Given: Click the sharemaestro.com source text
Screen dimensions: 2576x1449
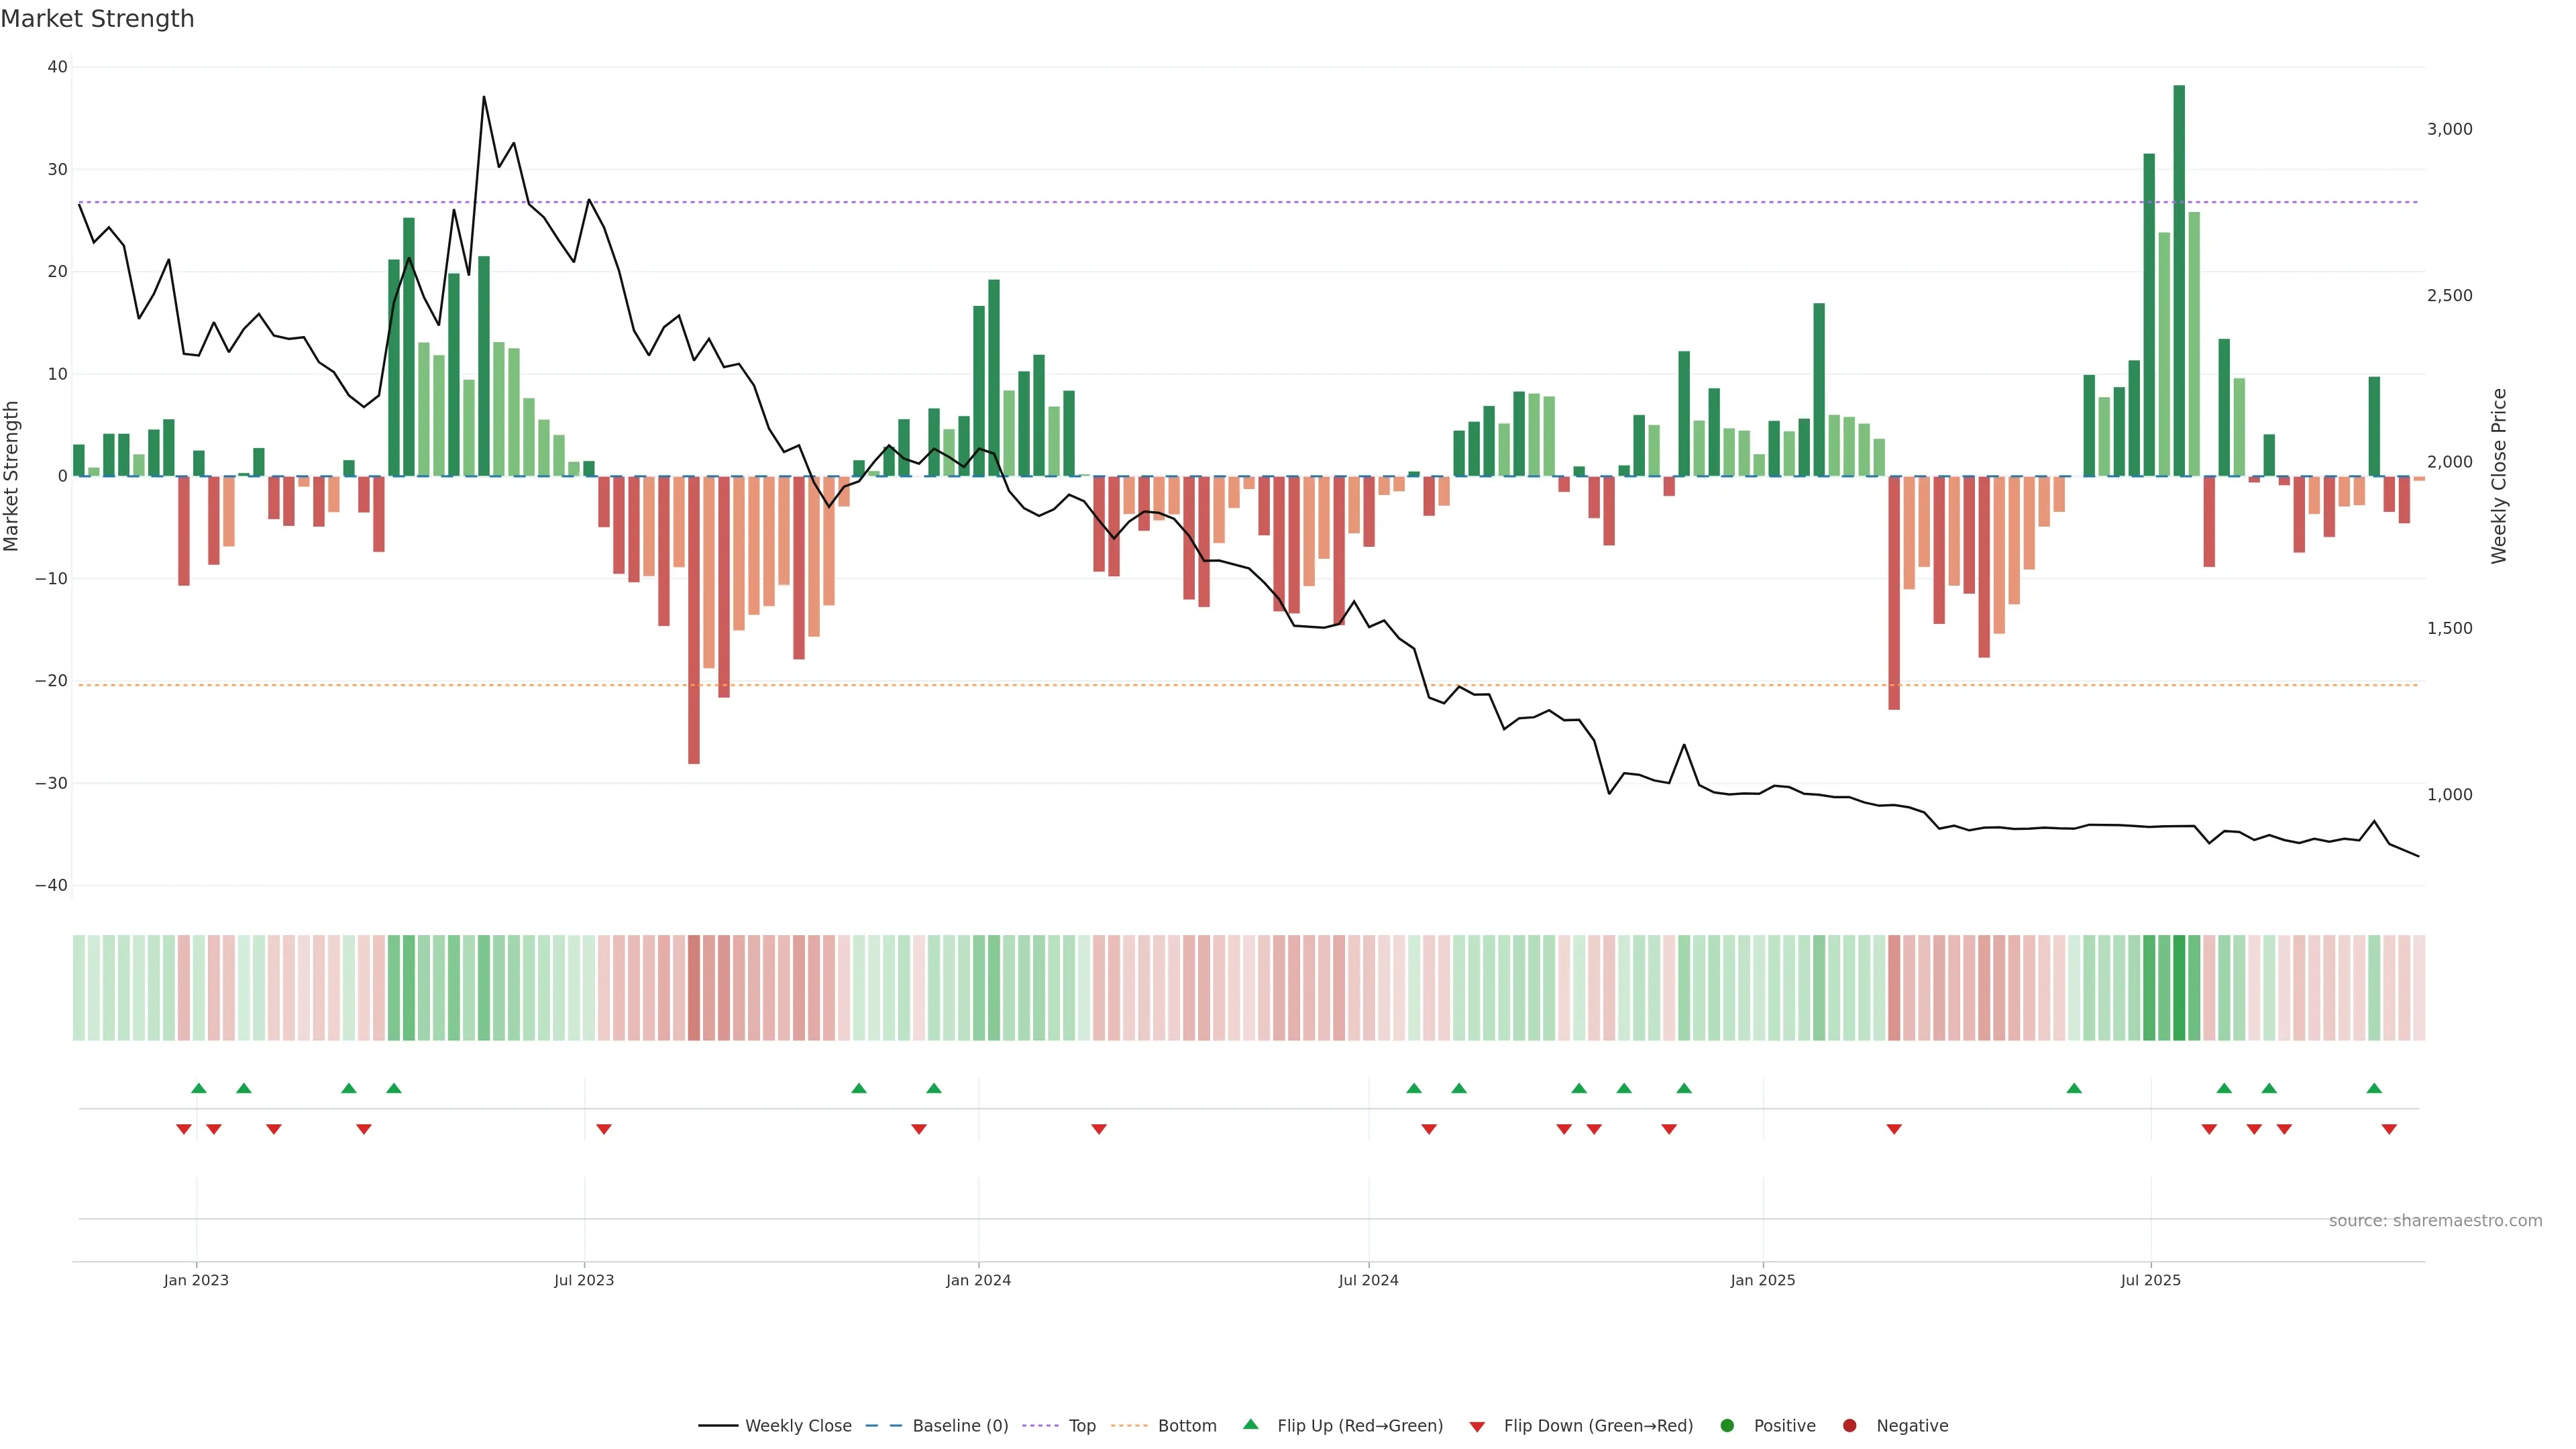Looking at the screenshot, I should tap(2435, 1221).
